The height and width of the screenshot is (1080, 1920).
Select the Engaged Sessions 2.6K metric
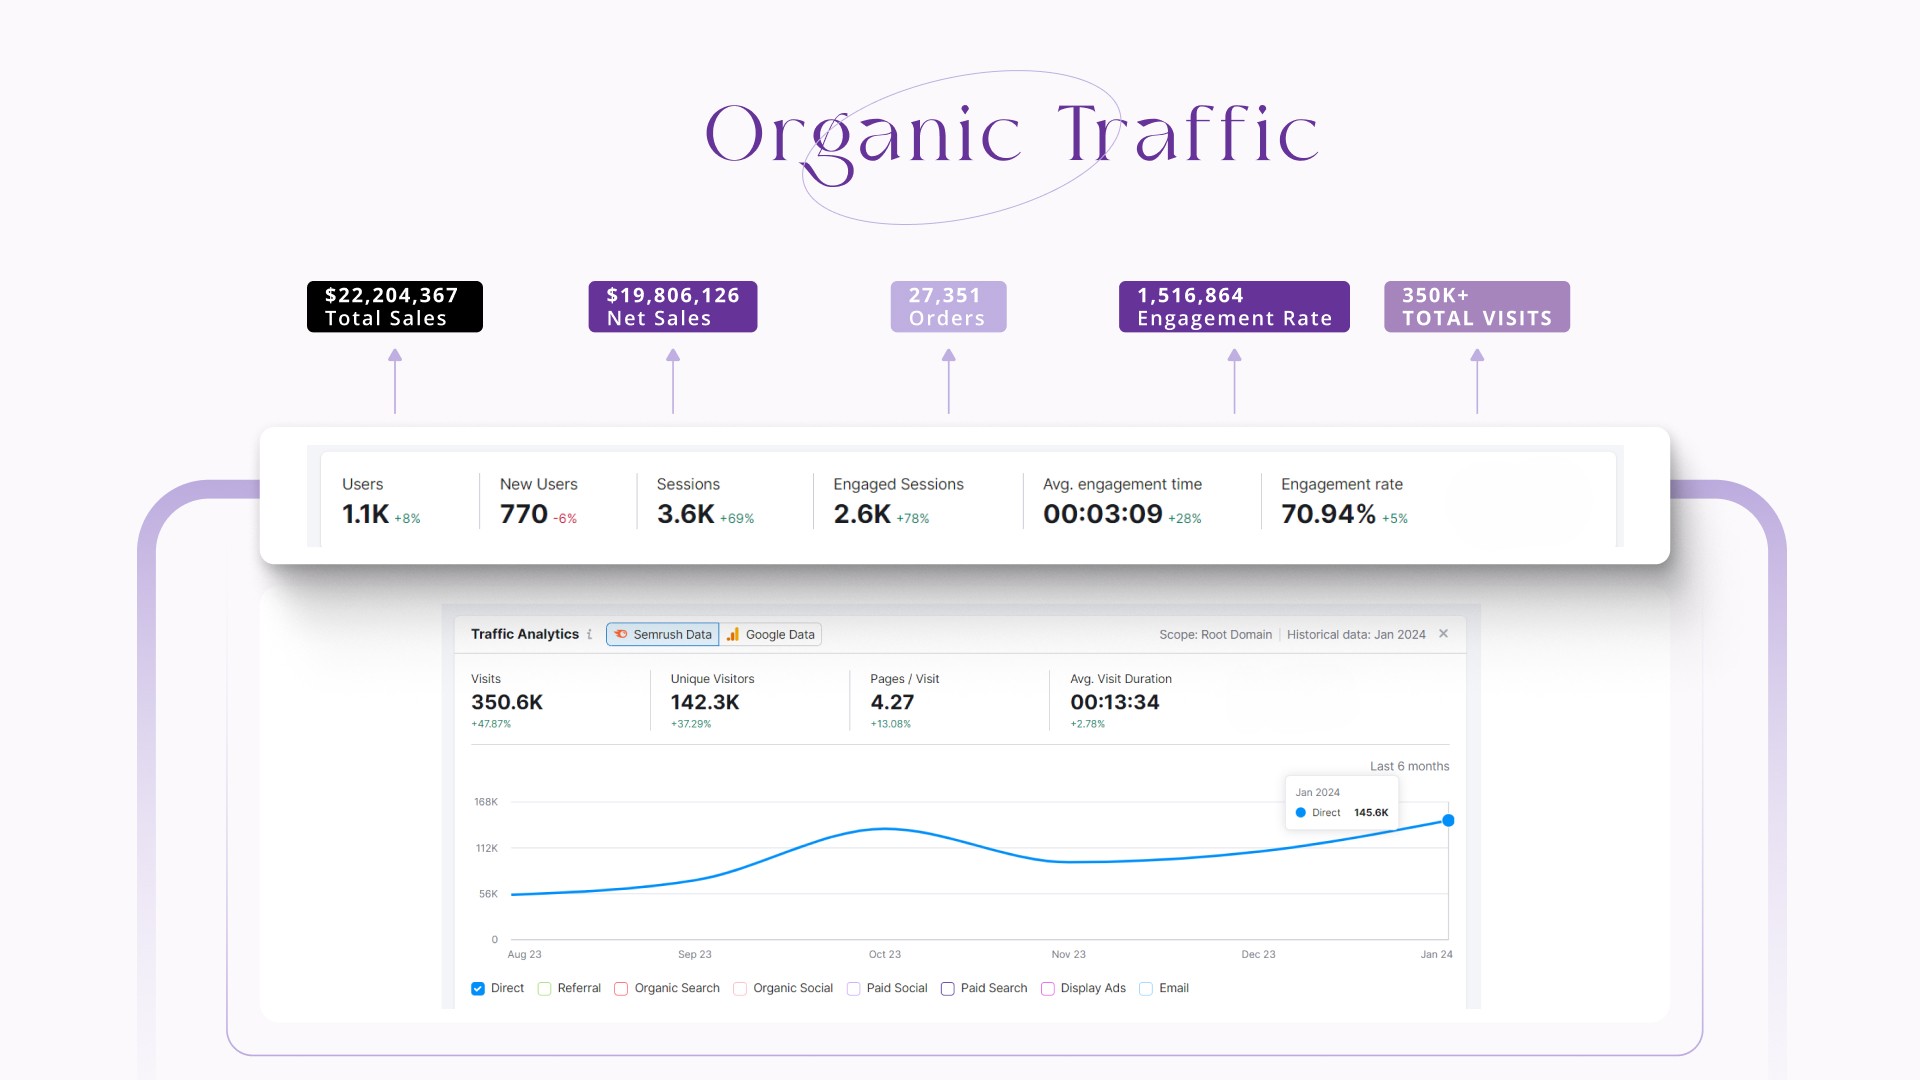(898, 501)
